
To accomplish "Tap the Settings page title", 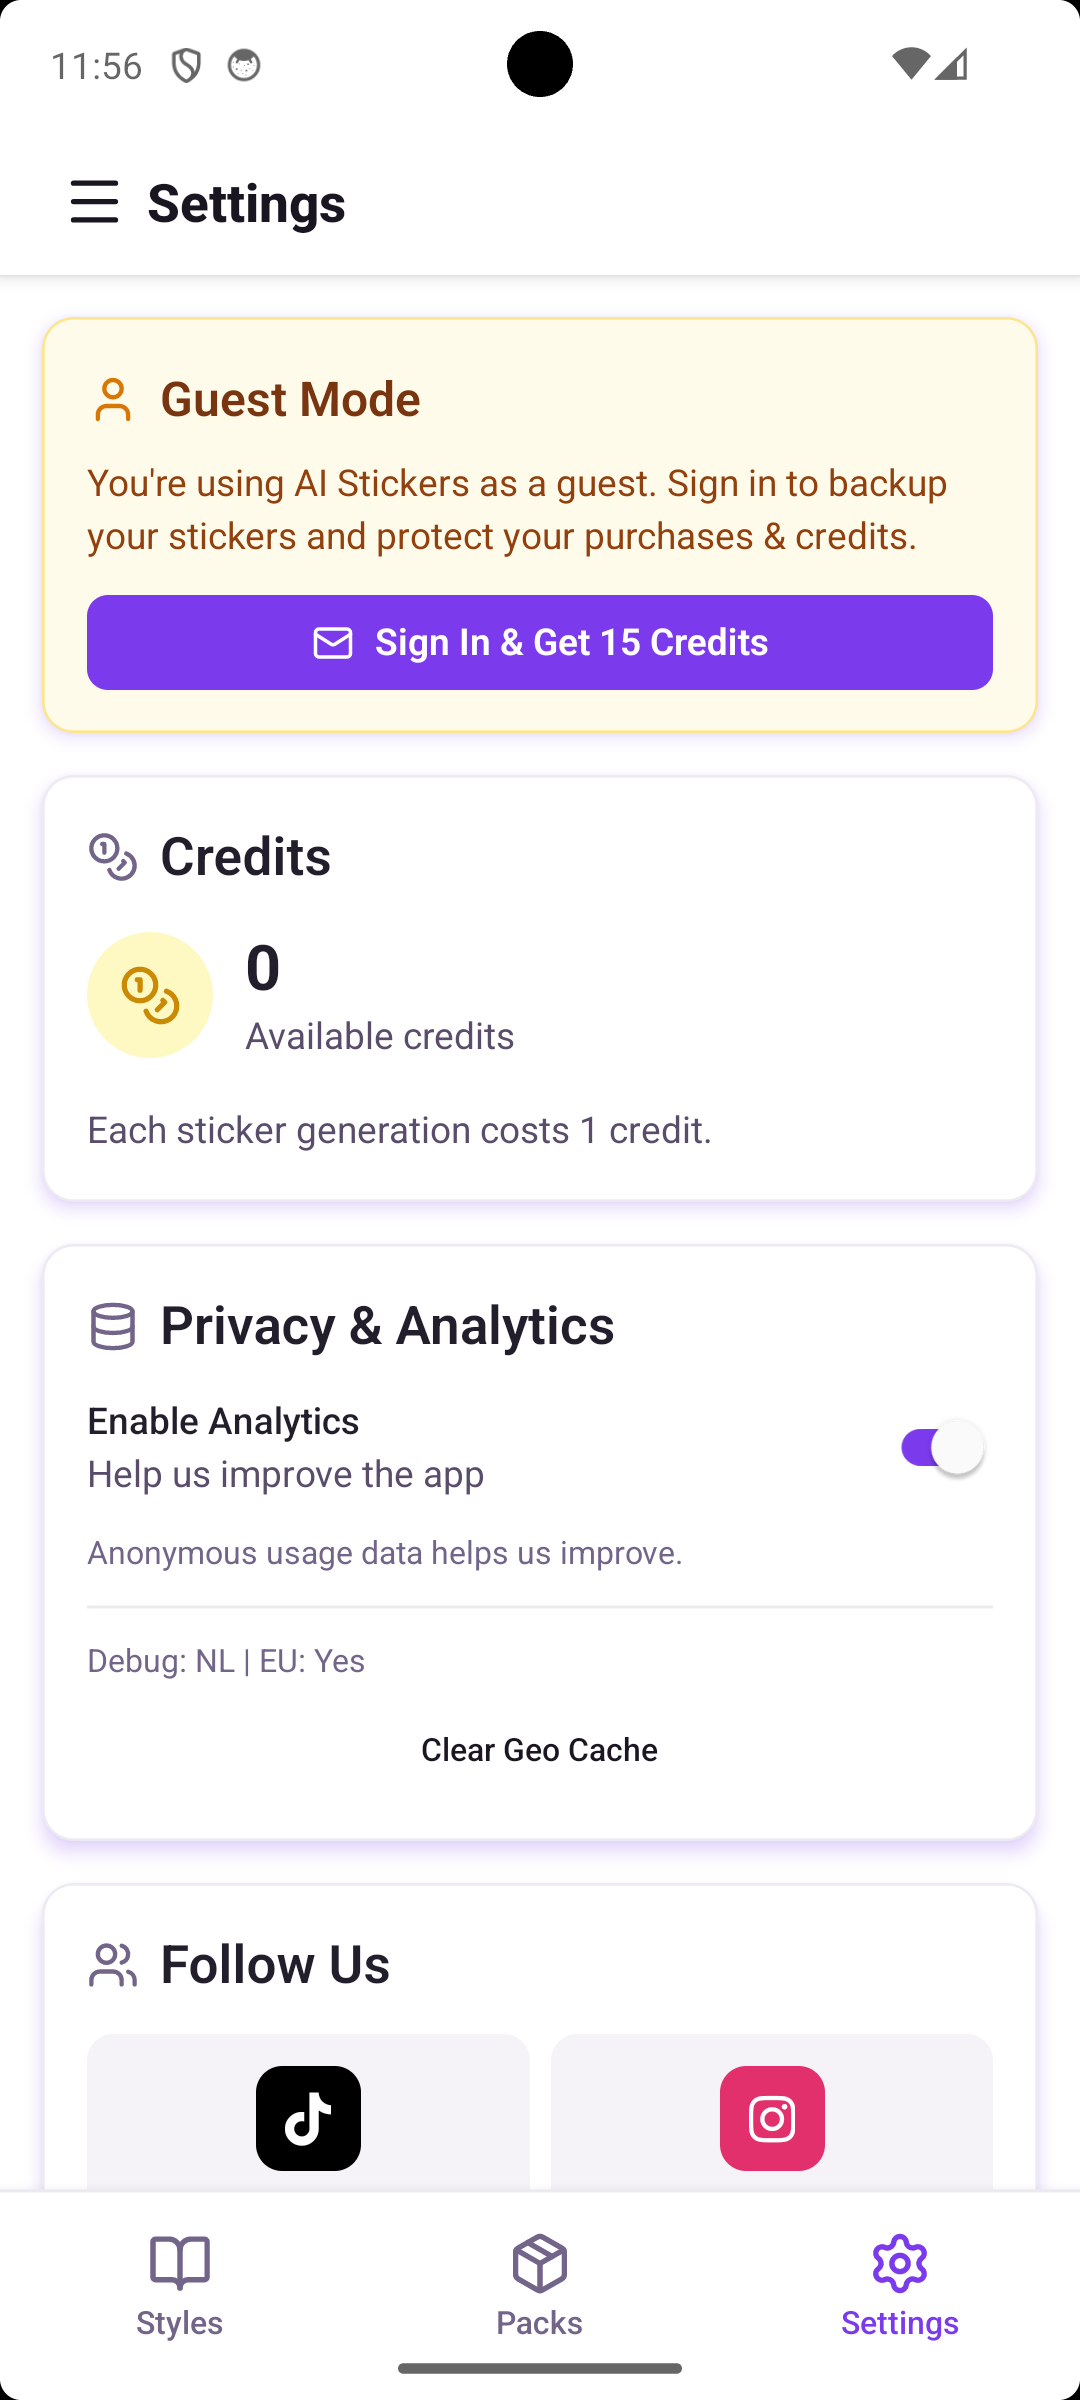I will tap(247, 203).
